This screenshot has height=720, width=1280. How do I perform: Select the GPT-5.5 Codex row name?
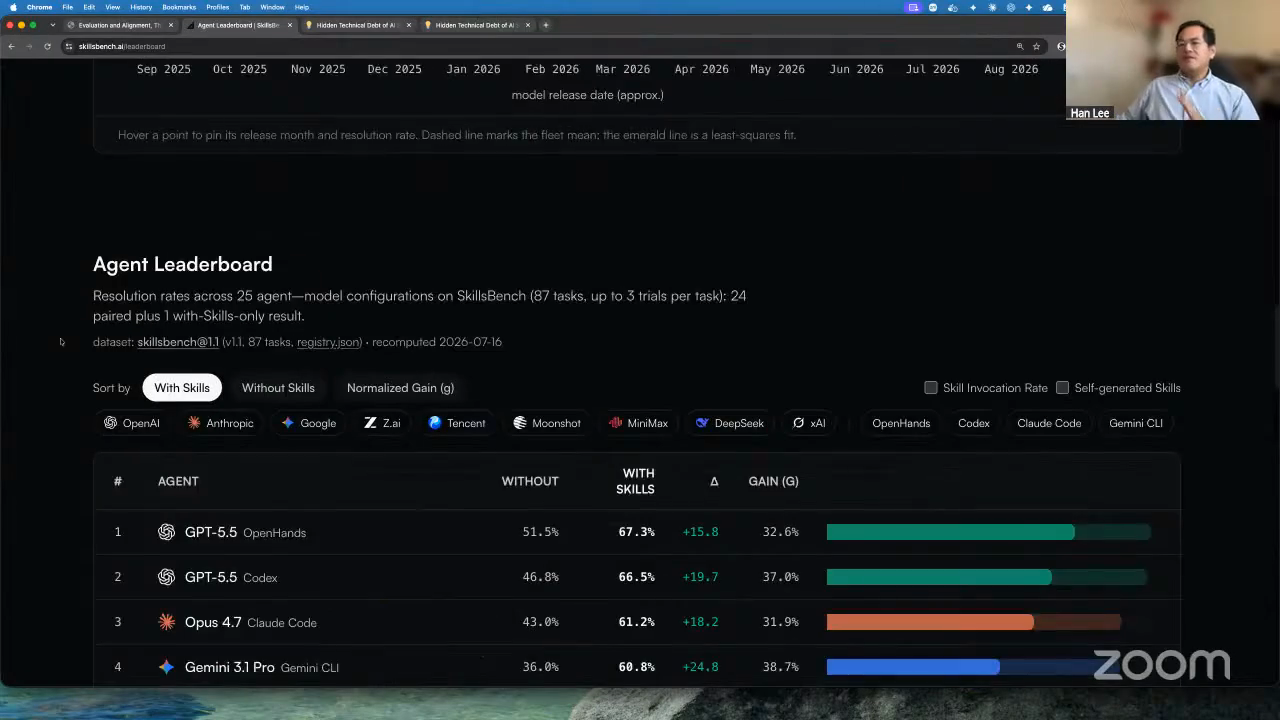(x=231, y=577)
